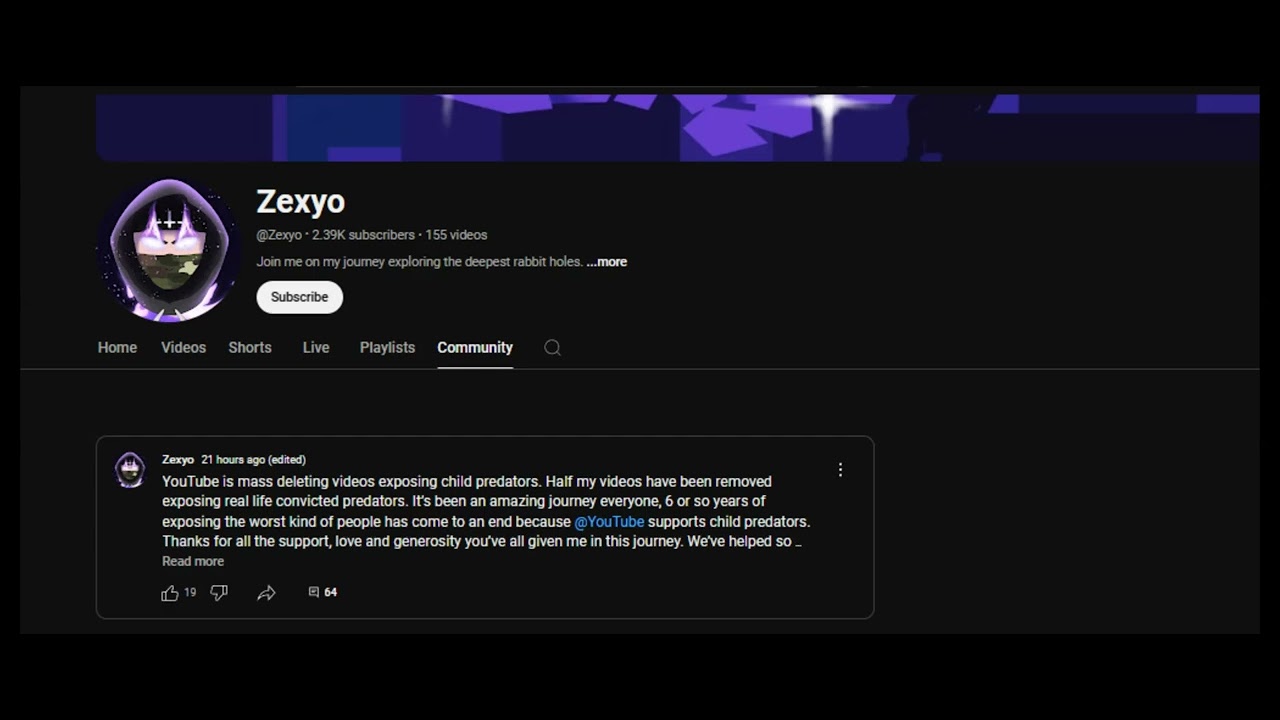
Task: Select the Community tab
Action: tap(475, 347)
